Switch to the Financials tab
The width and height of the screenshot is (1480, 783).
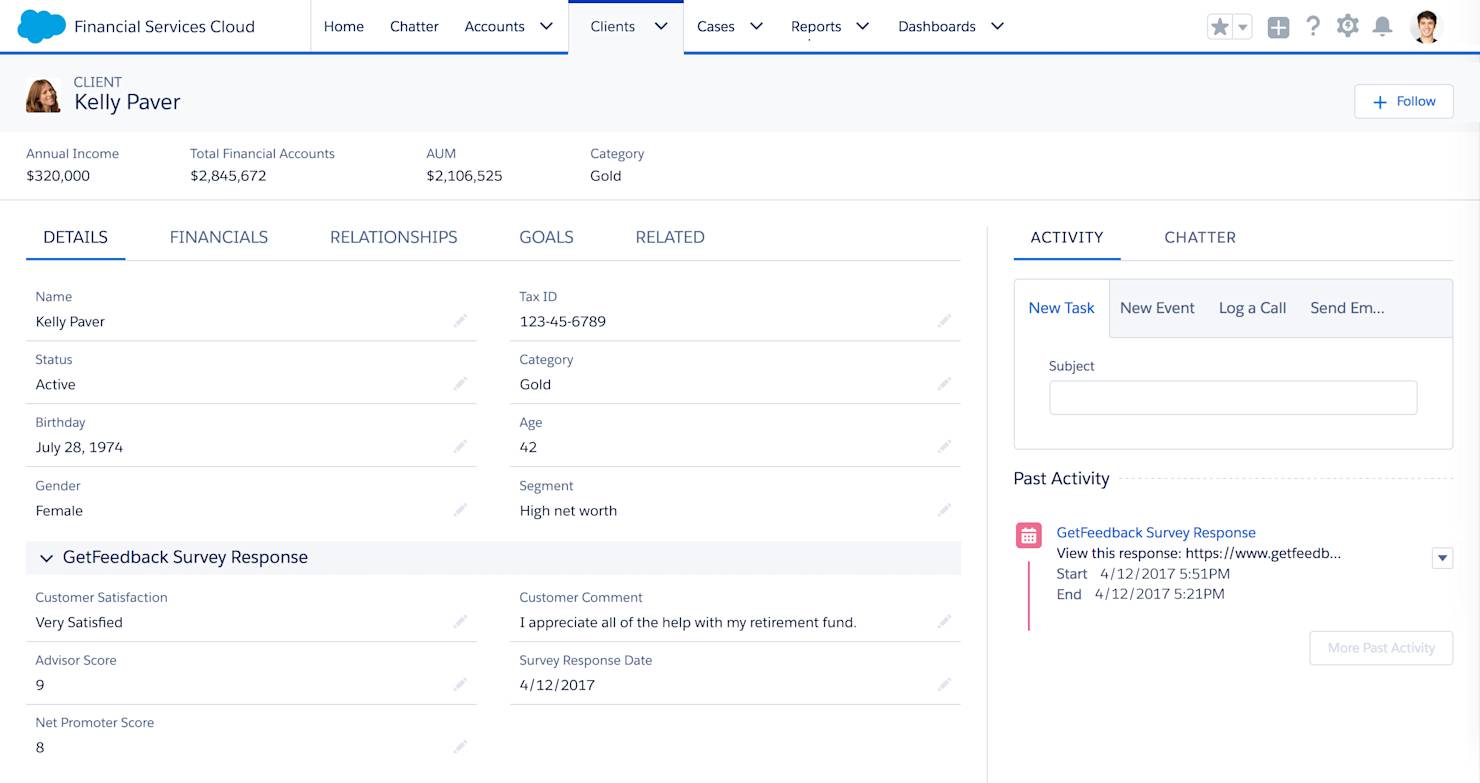click(219, 237)
